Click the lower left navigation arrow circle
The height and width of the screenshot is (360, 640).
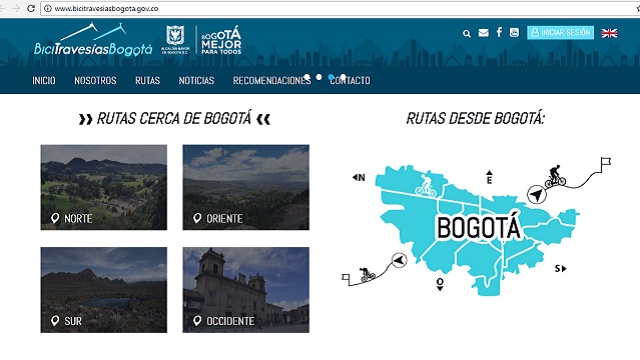(399, 260)
